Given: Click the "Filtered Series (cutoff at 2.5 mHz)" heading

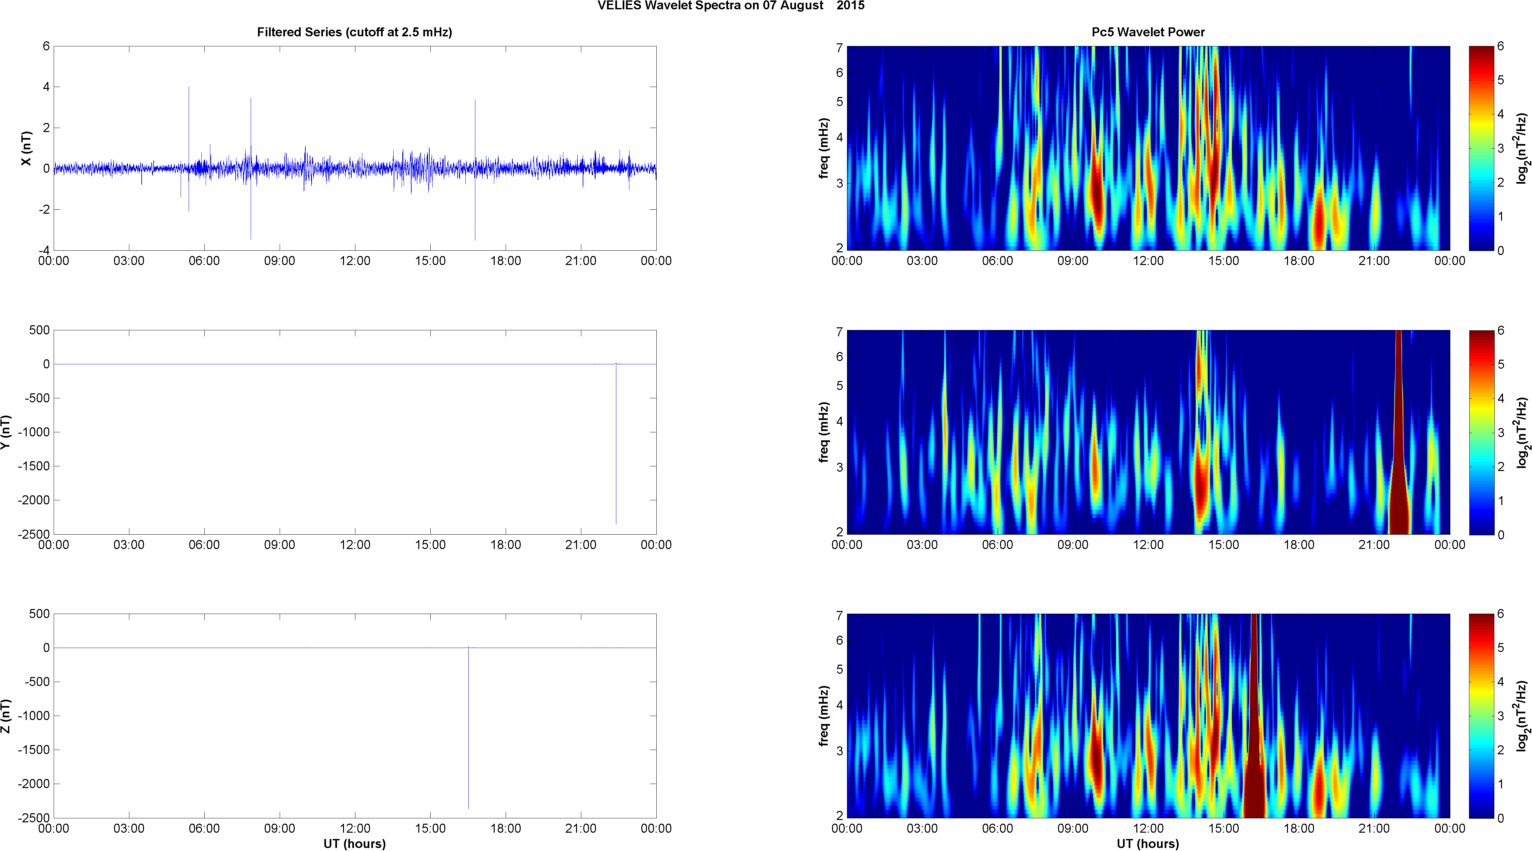Looking at the screenshot, I should [x=354, y=32].
